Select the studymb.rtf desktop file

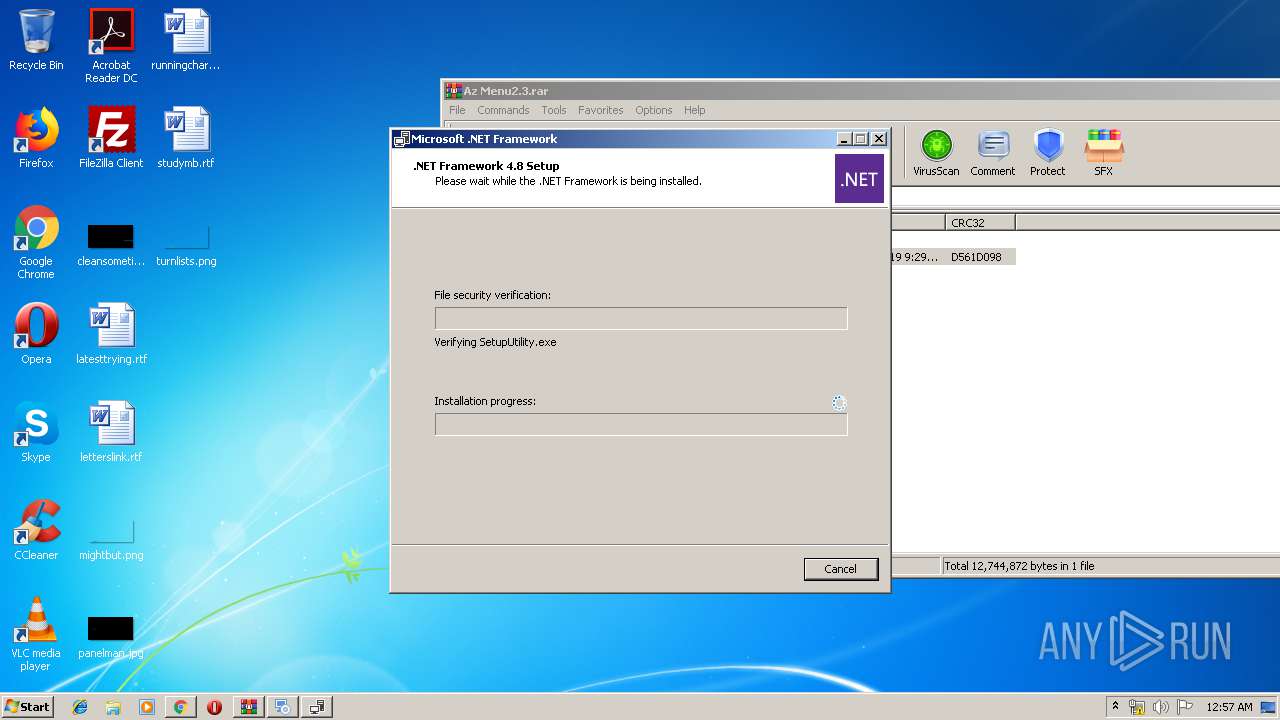coord(186,138)
